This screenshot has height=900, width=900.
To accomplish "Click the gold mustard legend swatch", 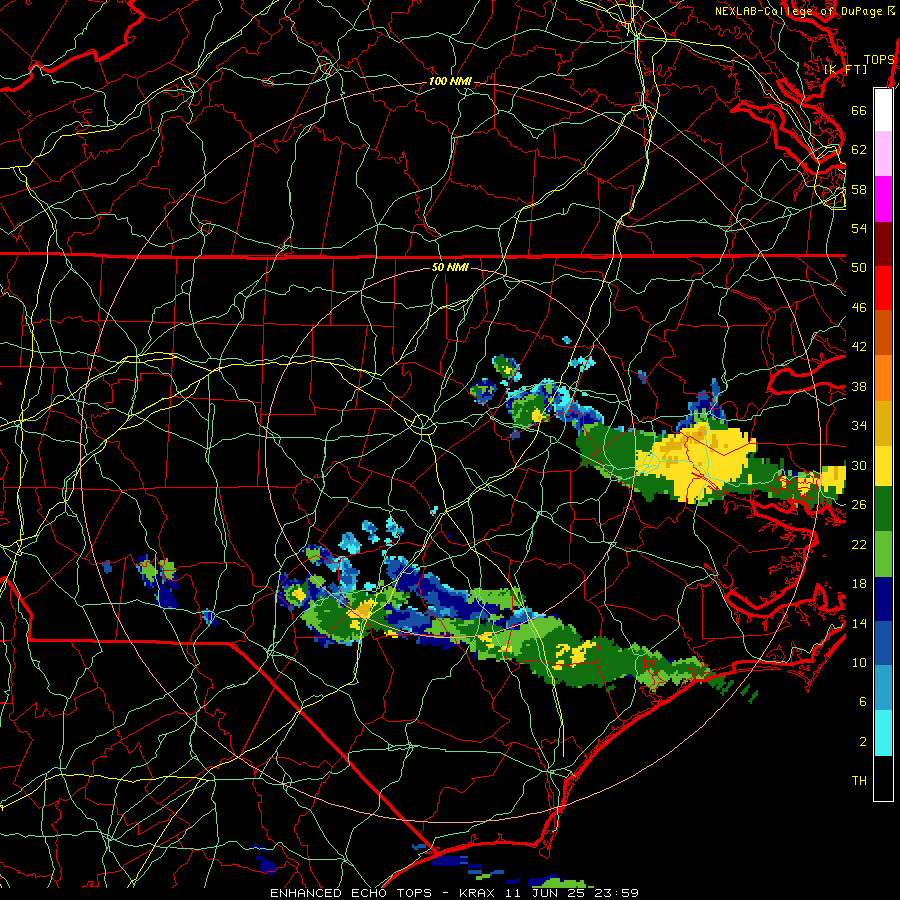I will point(883,422).
